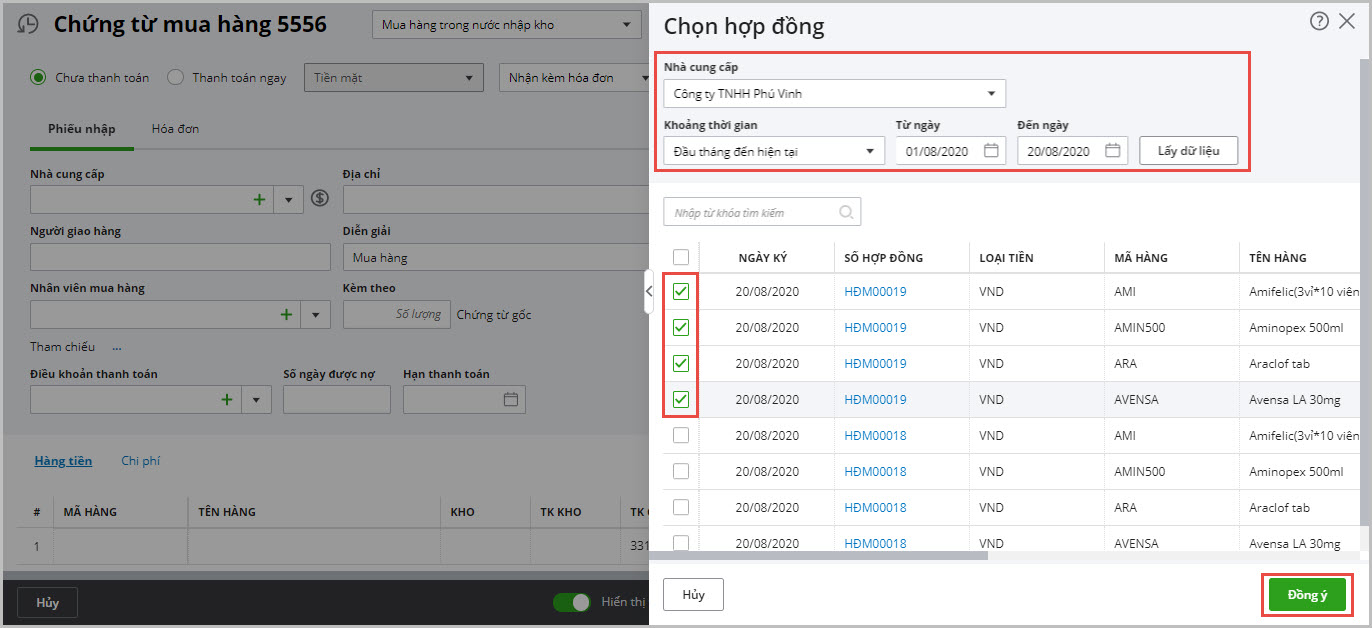1372x628 pixels.
Task: Toggle the green Hiển thị switch
Action: point(573,602)
